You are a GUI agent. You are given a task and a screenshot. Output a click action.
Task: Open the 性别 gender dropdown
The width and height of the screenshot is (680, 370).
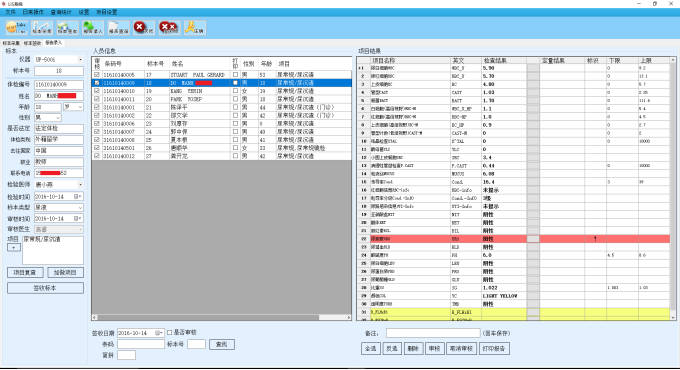pos(58,118)
